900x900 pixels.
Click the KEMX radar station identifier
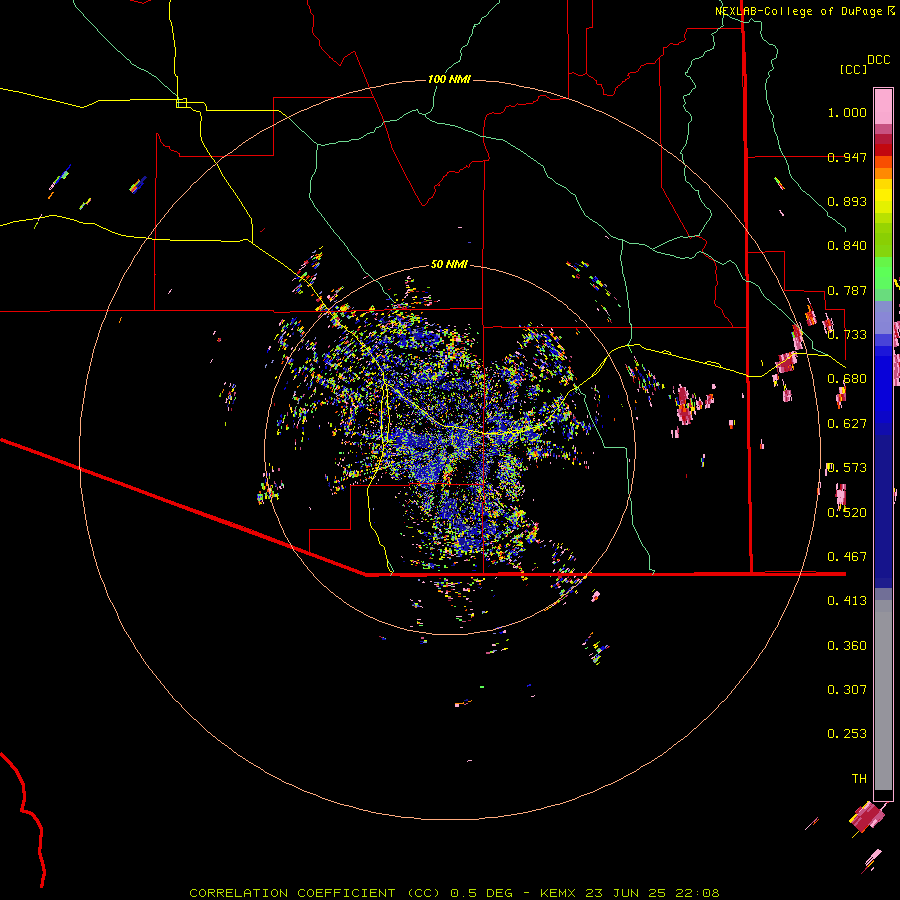pyautogui.click(x=560, y=893)
